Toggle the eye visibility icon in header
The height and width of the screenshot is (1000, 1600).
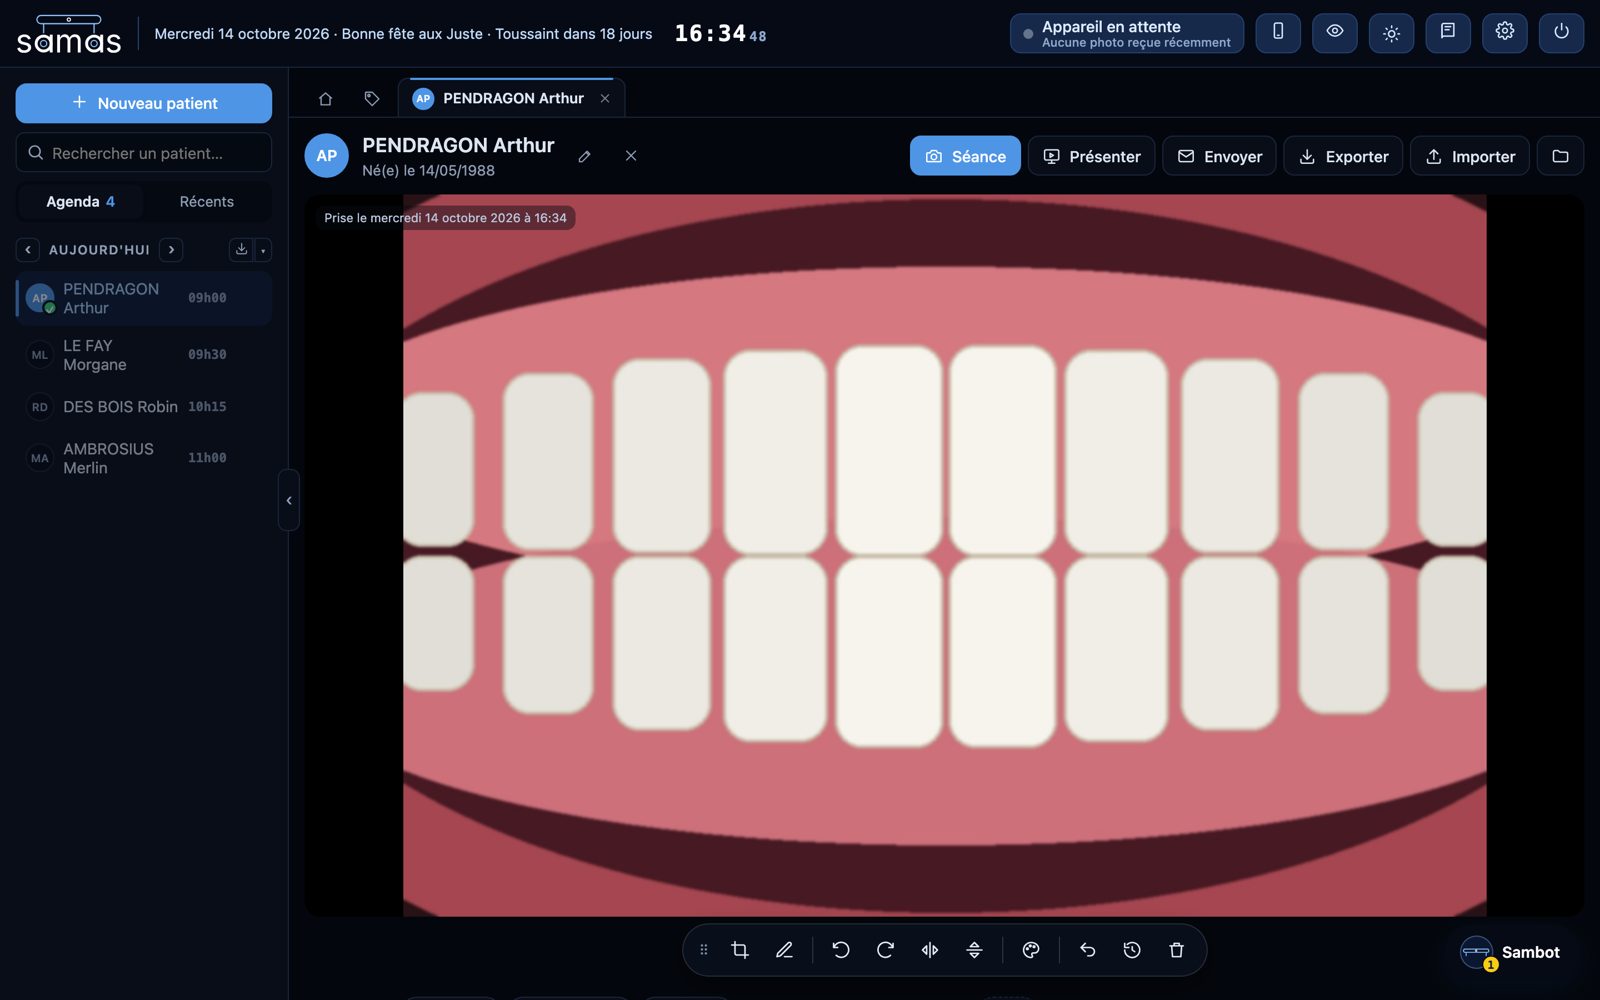tap(1335, 32)
